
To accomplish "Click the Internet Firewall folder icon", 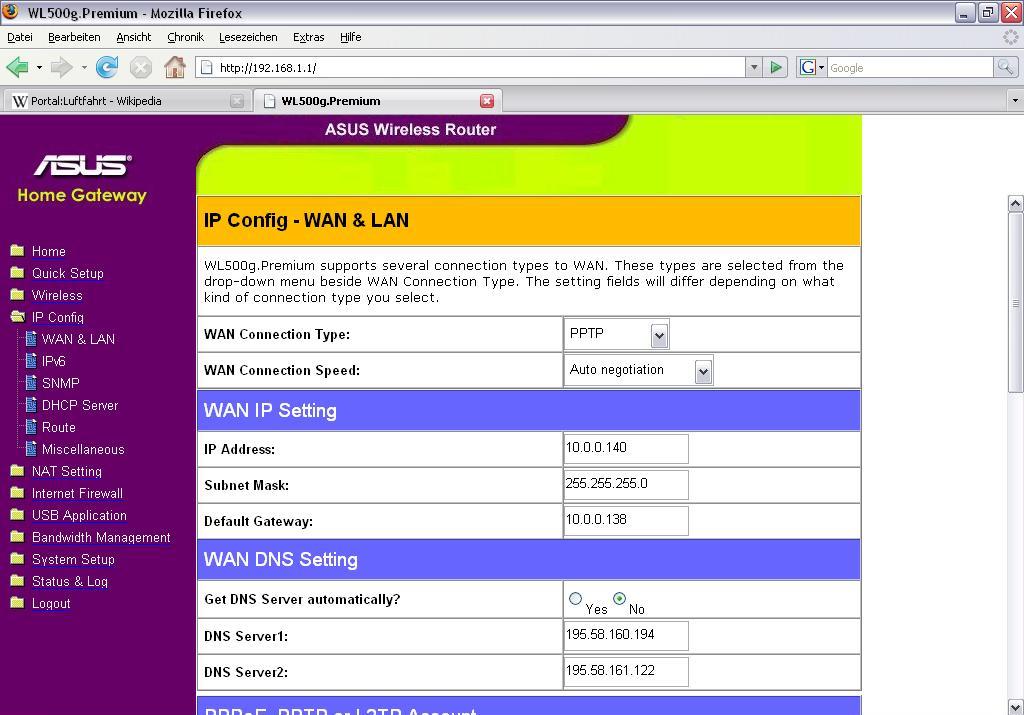I will click(18, 493).
